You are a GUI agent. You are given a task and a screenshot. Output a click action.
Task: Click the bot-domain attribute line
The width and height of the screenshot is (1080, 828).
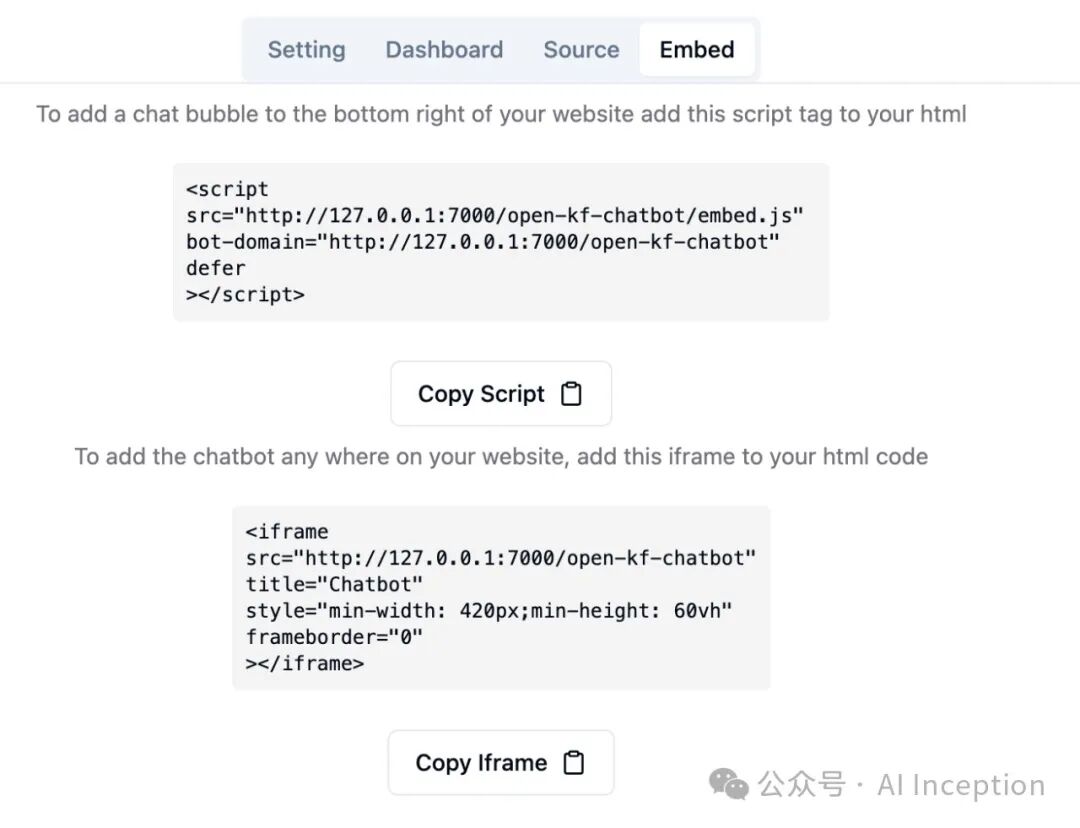point(482,242)
